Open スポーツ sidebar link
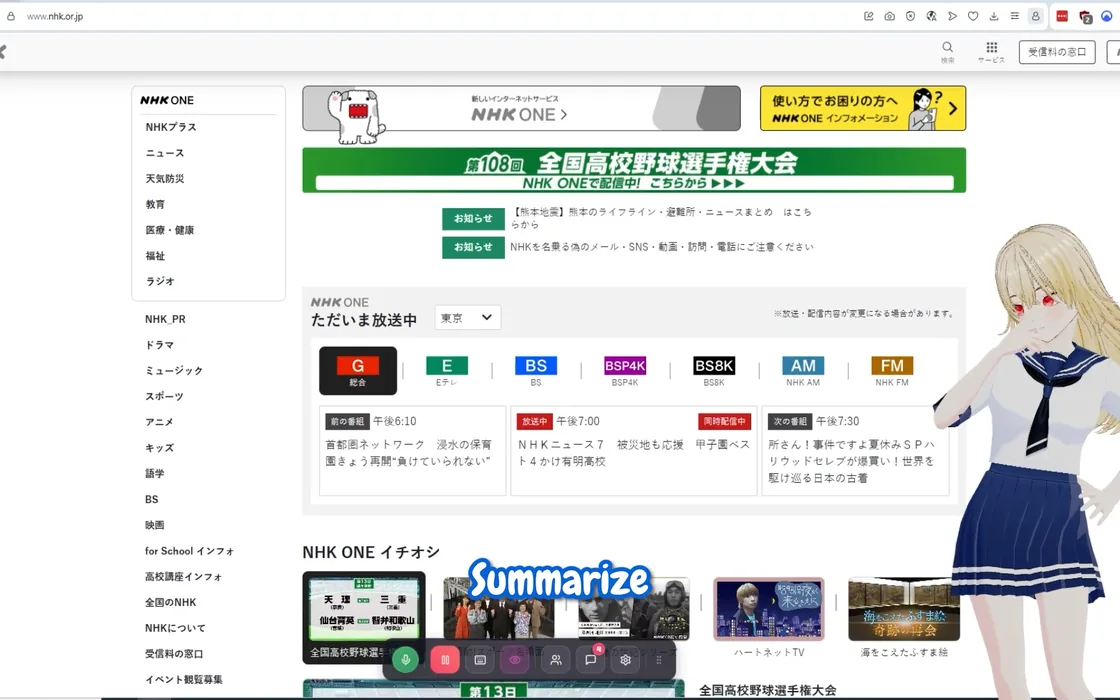This screenshot has height=700, width=1120. pos(164,396)
